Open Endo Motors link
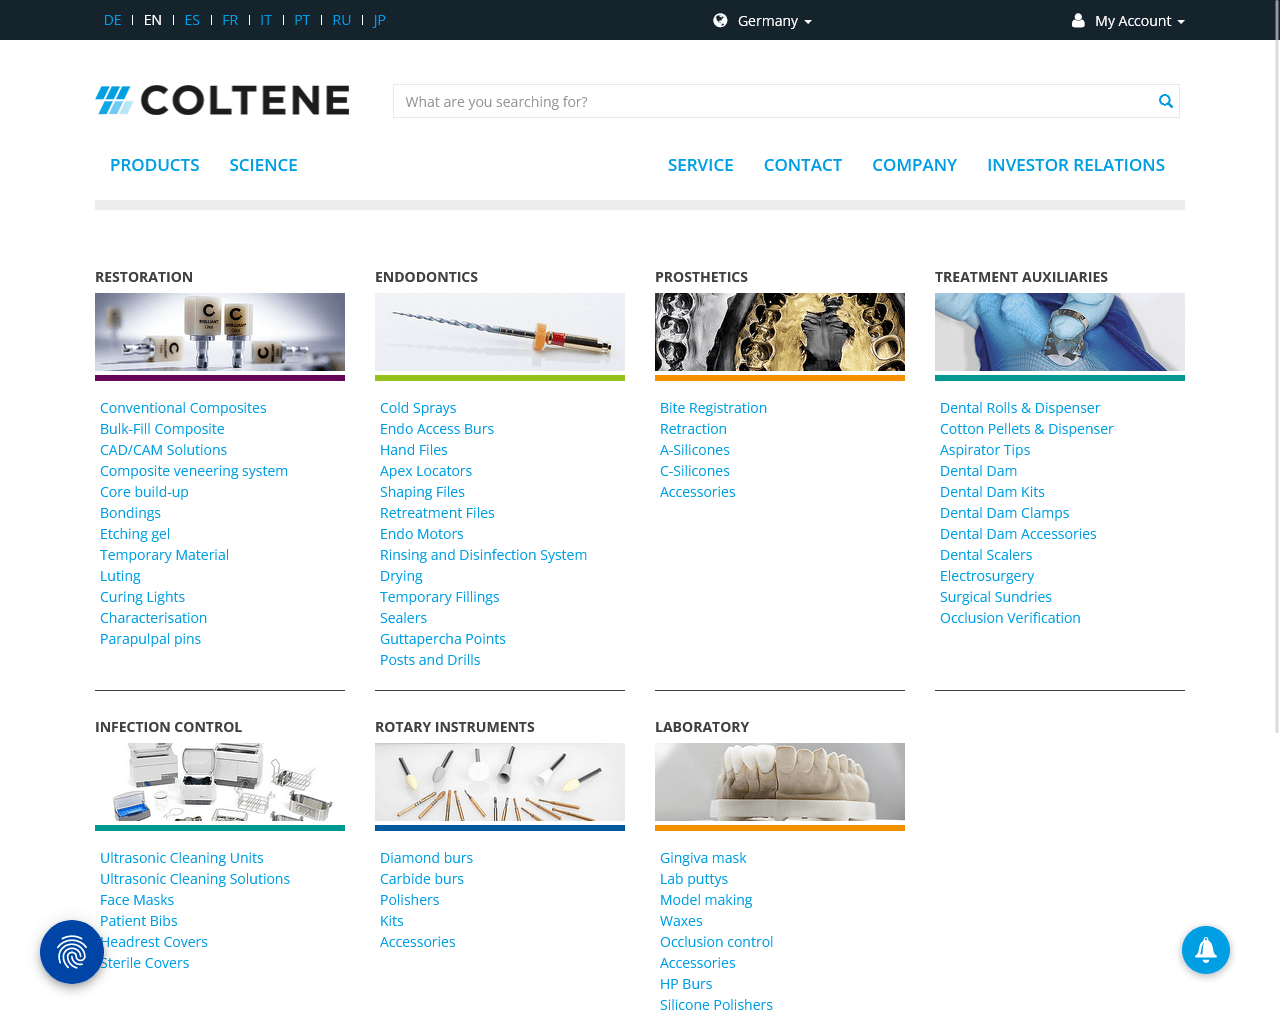The image size is (1280, 1024). point(422,534)
